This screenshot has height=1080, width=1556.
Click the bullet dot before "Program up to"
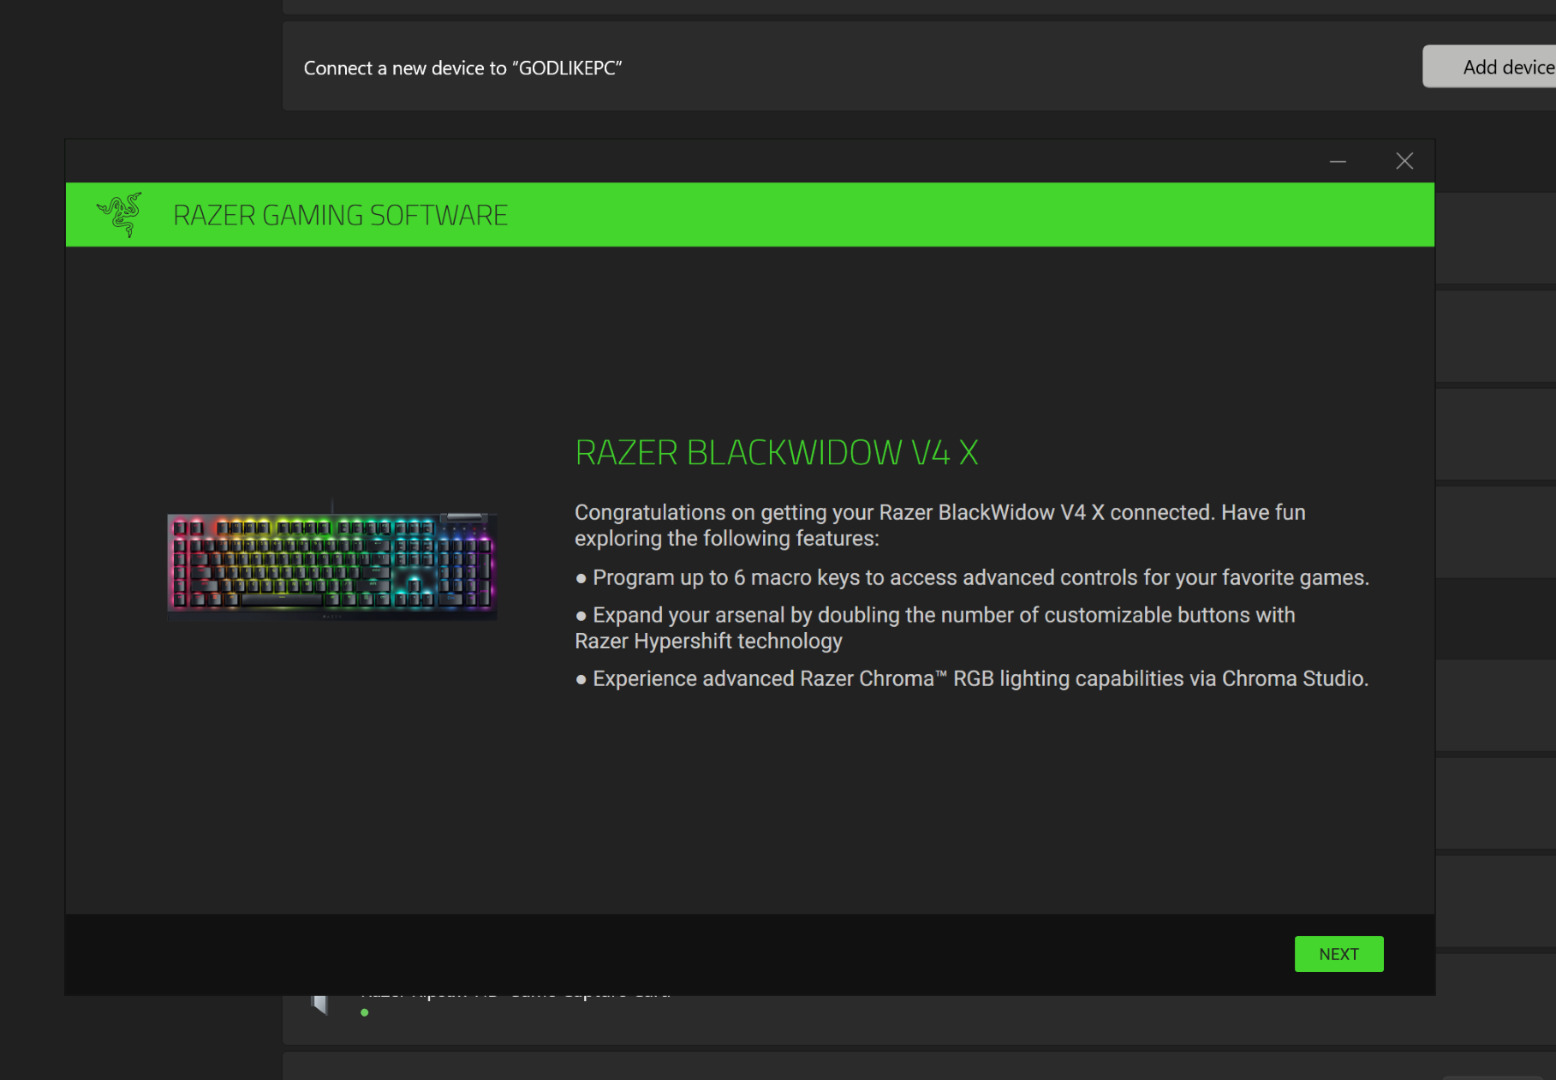click(581, 579)
